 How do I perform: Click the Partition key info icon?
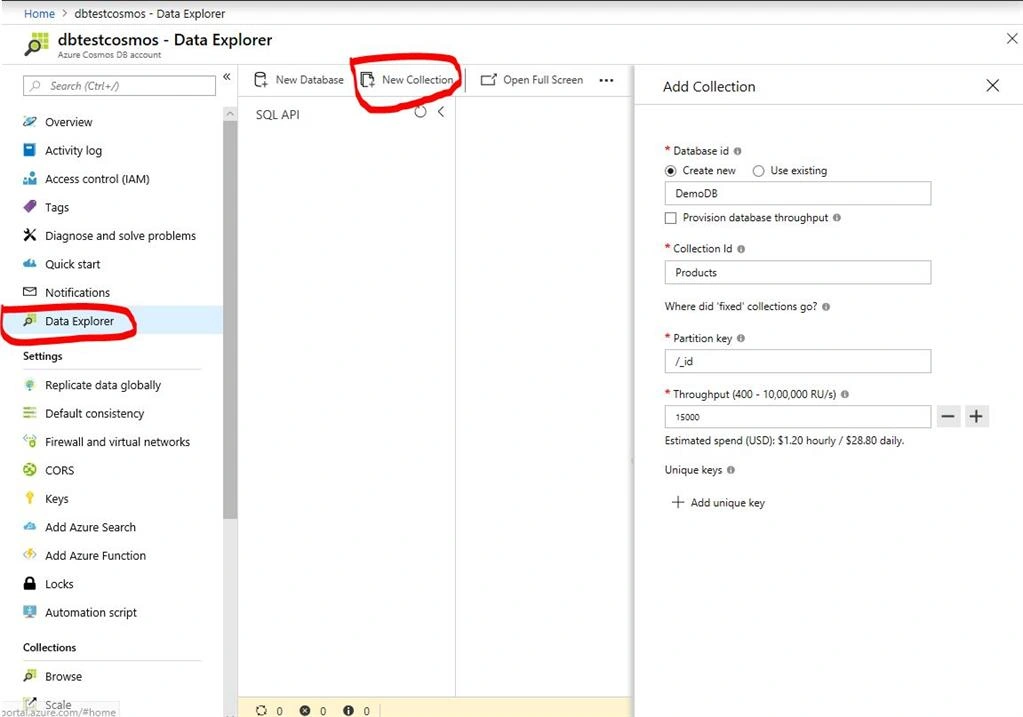click(741, 338)
